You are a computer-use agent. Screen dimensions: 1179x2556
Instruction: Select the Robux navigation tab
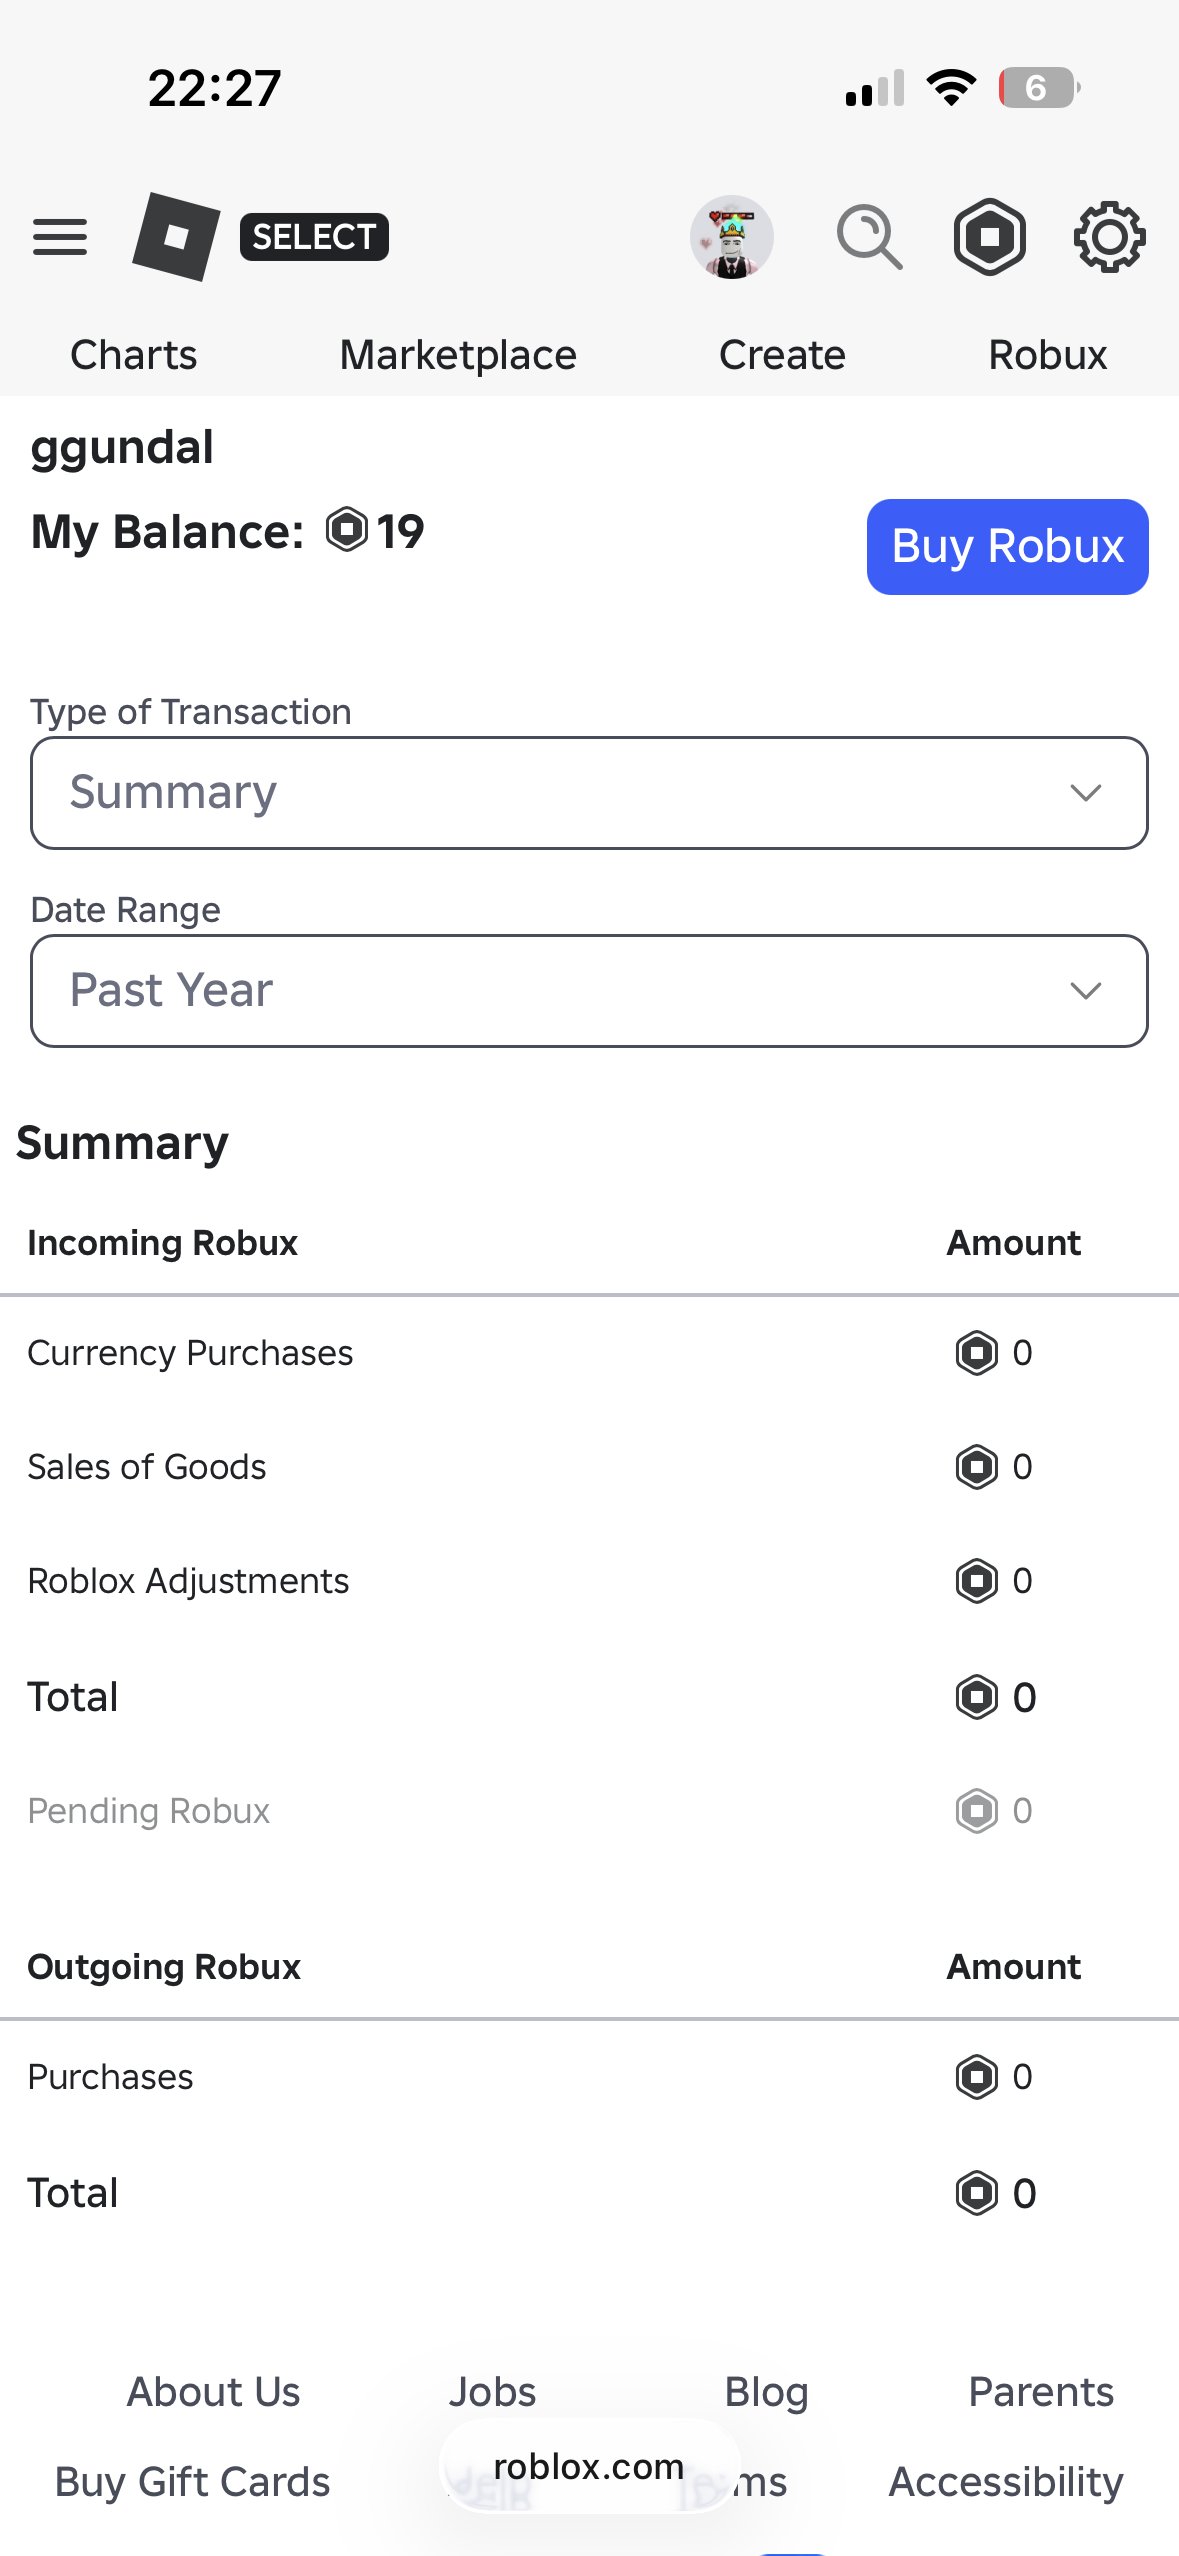(1048, 355)
